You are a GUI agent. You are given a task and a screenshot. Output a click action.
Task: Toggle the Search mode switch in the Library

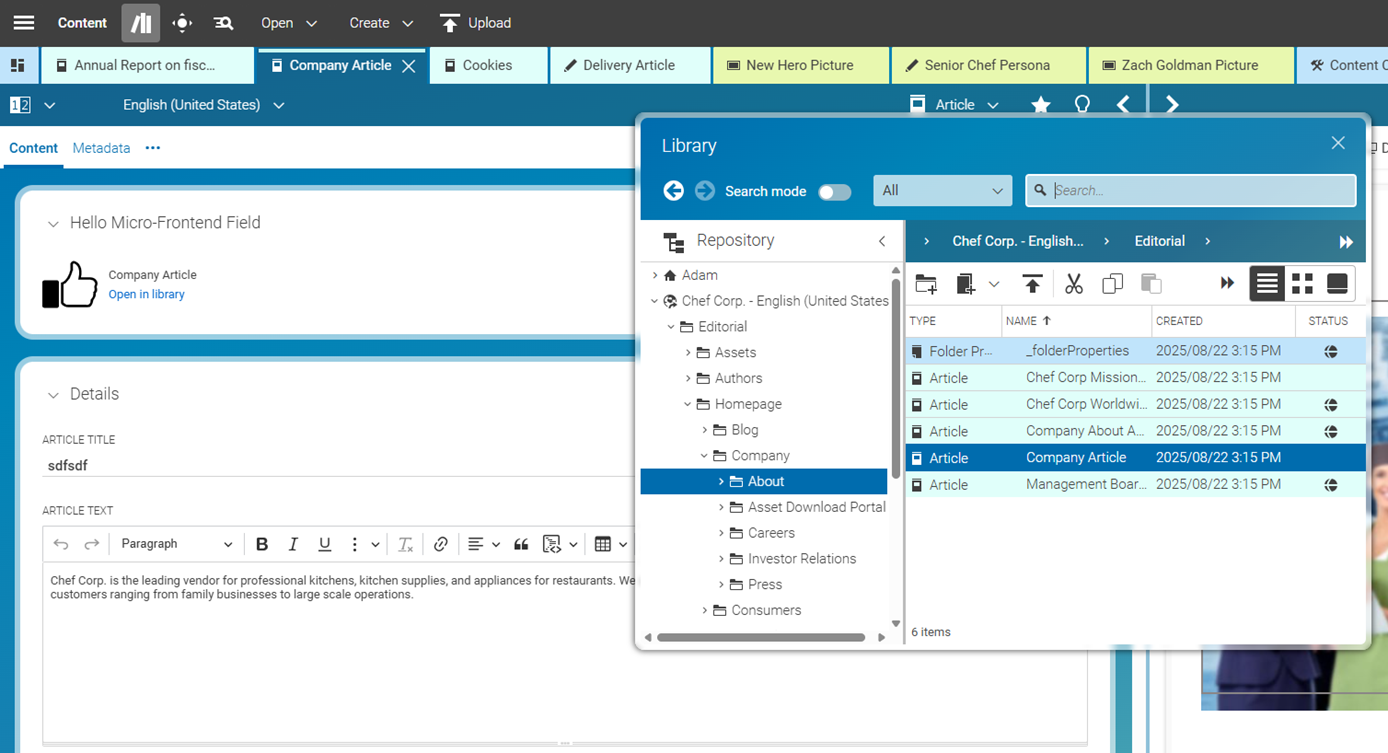[834, 191]
